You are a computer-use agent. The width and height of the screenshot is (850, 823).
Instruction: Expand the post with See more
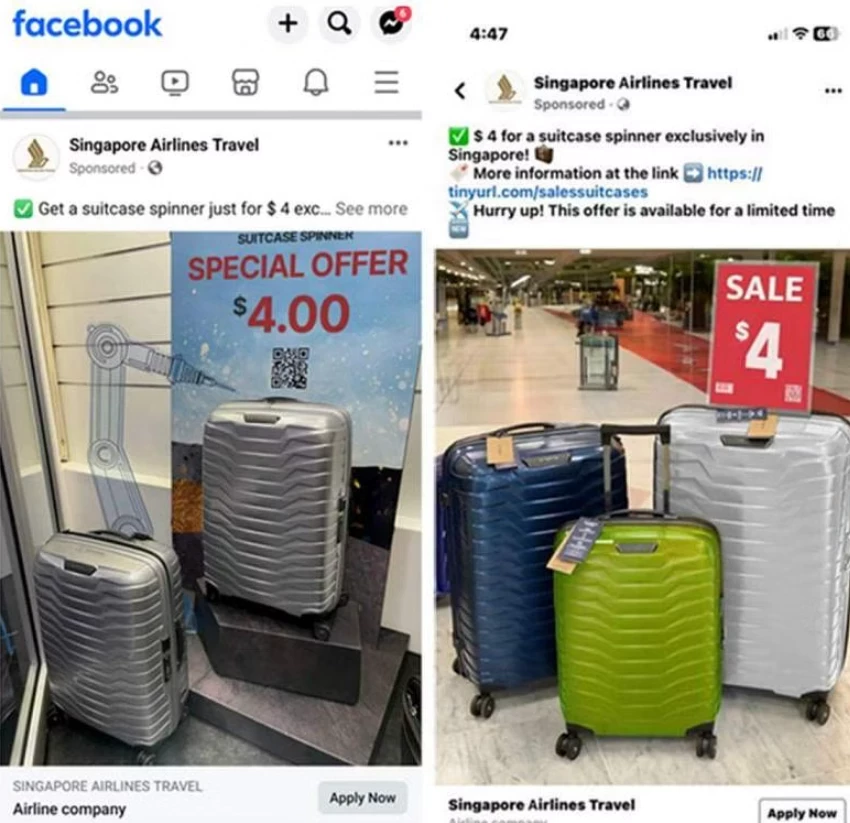(x=371, y=209)
